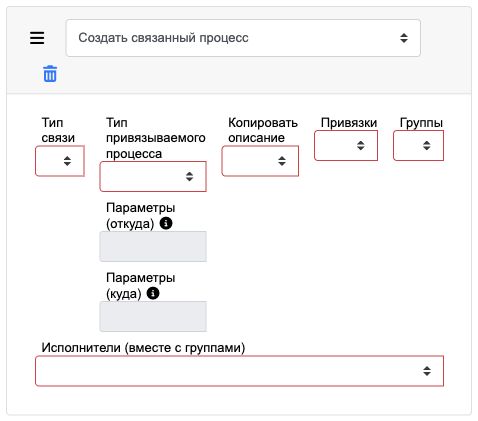Open the Тип связи dropdown

(x=60, y=161)
